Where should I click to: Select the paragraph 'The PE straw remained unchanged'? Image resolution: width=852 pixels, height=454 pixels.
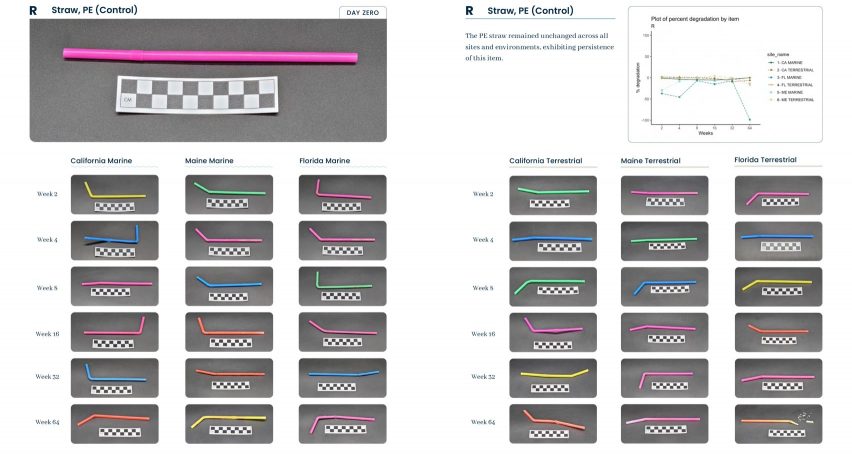(x=540, y=47)
